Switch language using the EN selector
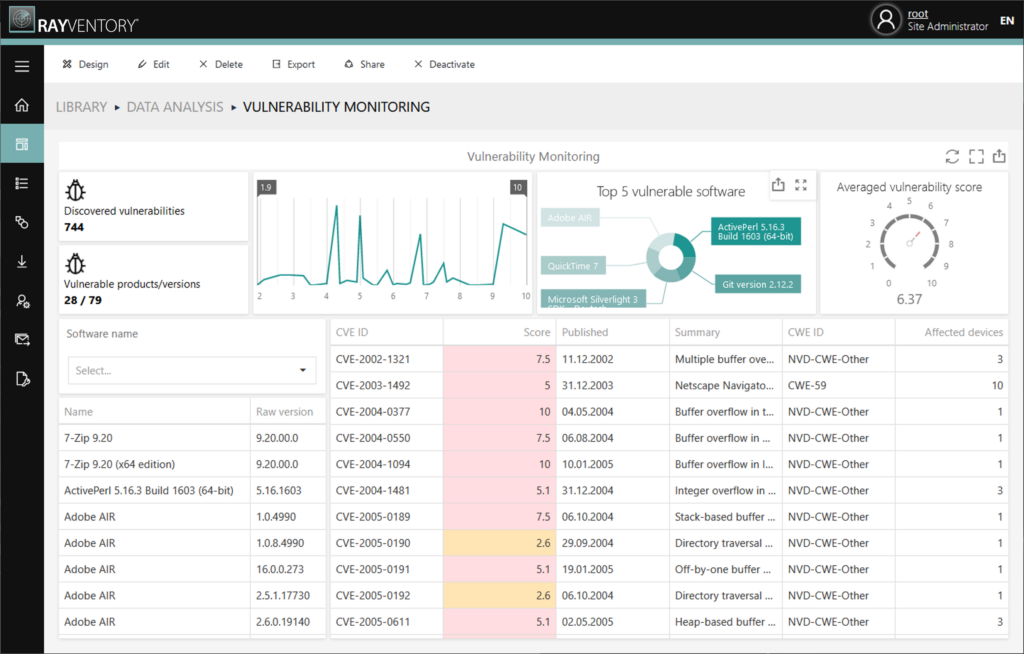This screenshot has height=654, width=1024. (1007, 20)
